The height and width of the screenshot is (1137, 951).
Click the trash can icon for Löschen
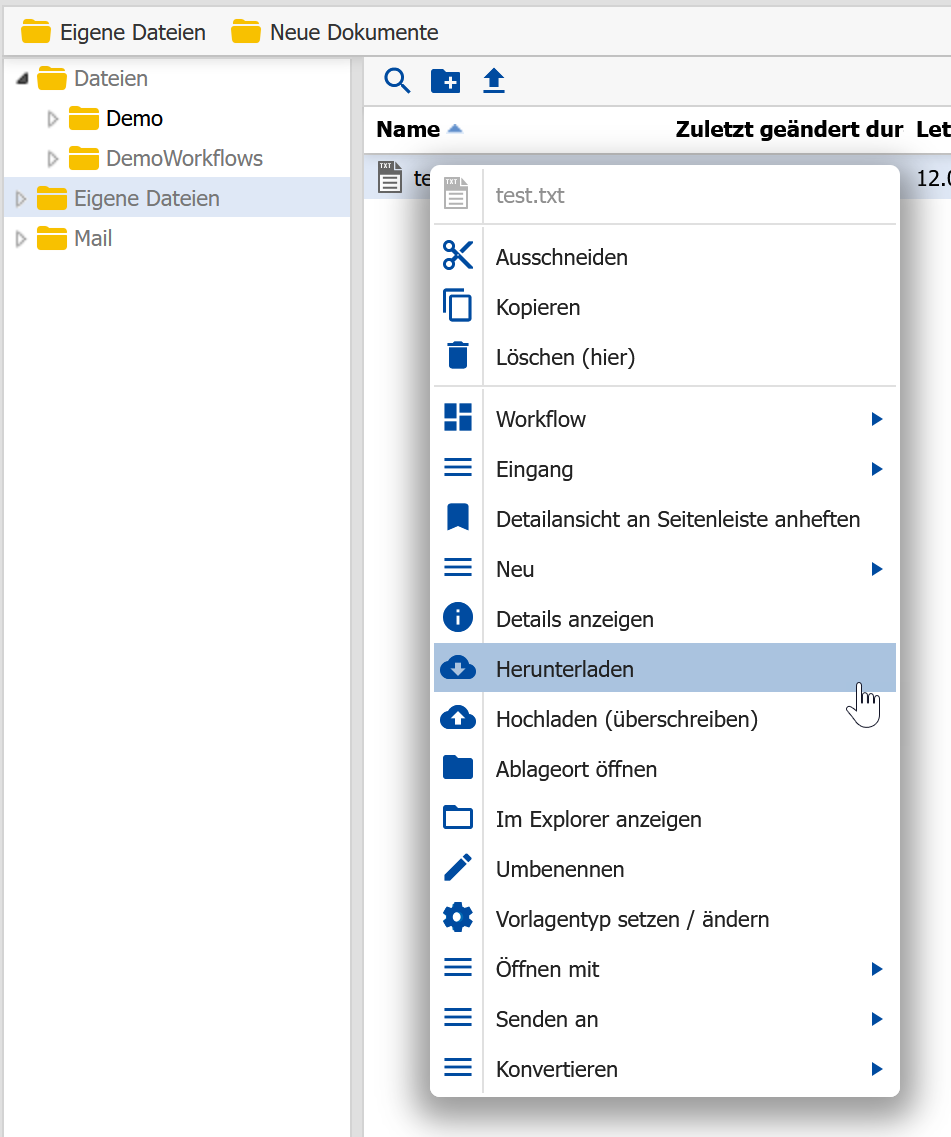[458, 355]
